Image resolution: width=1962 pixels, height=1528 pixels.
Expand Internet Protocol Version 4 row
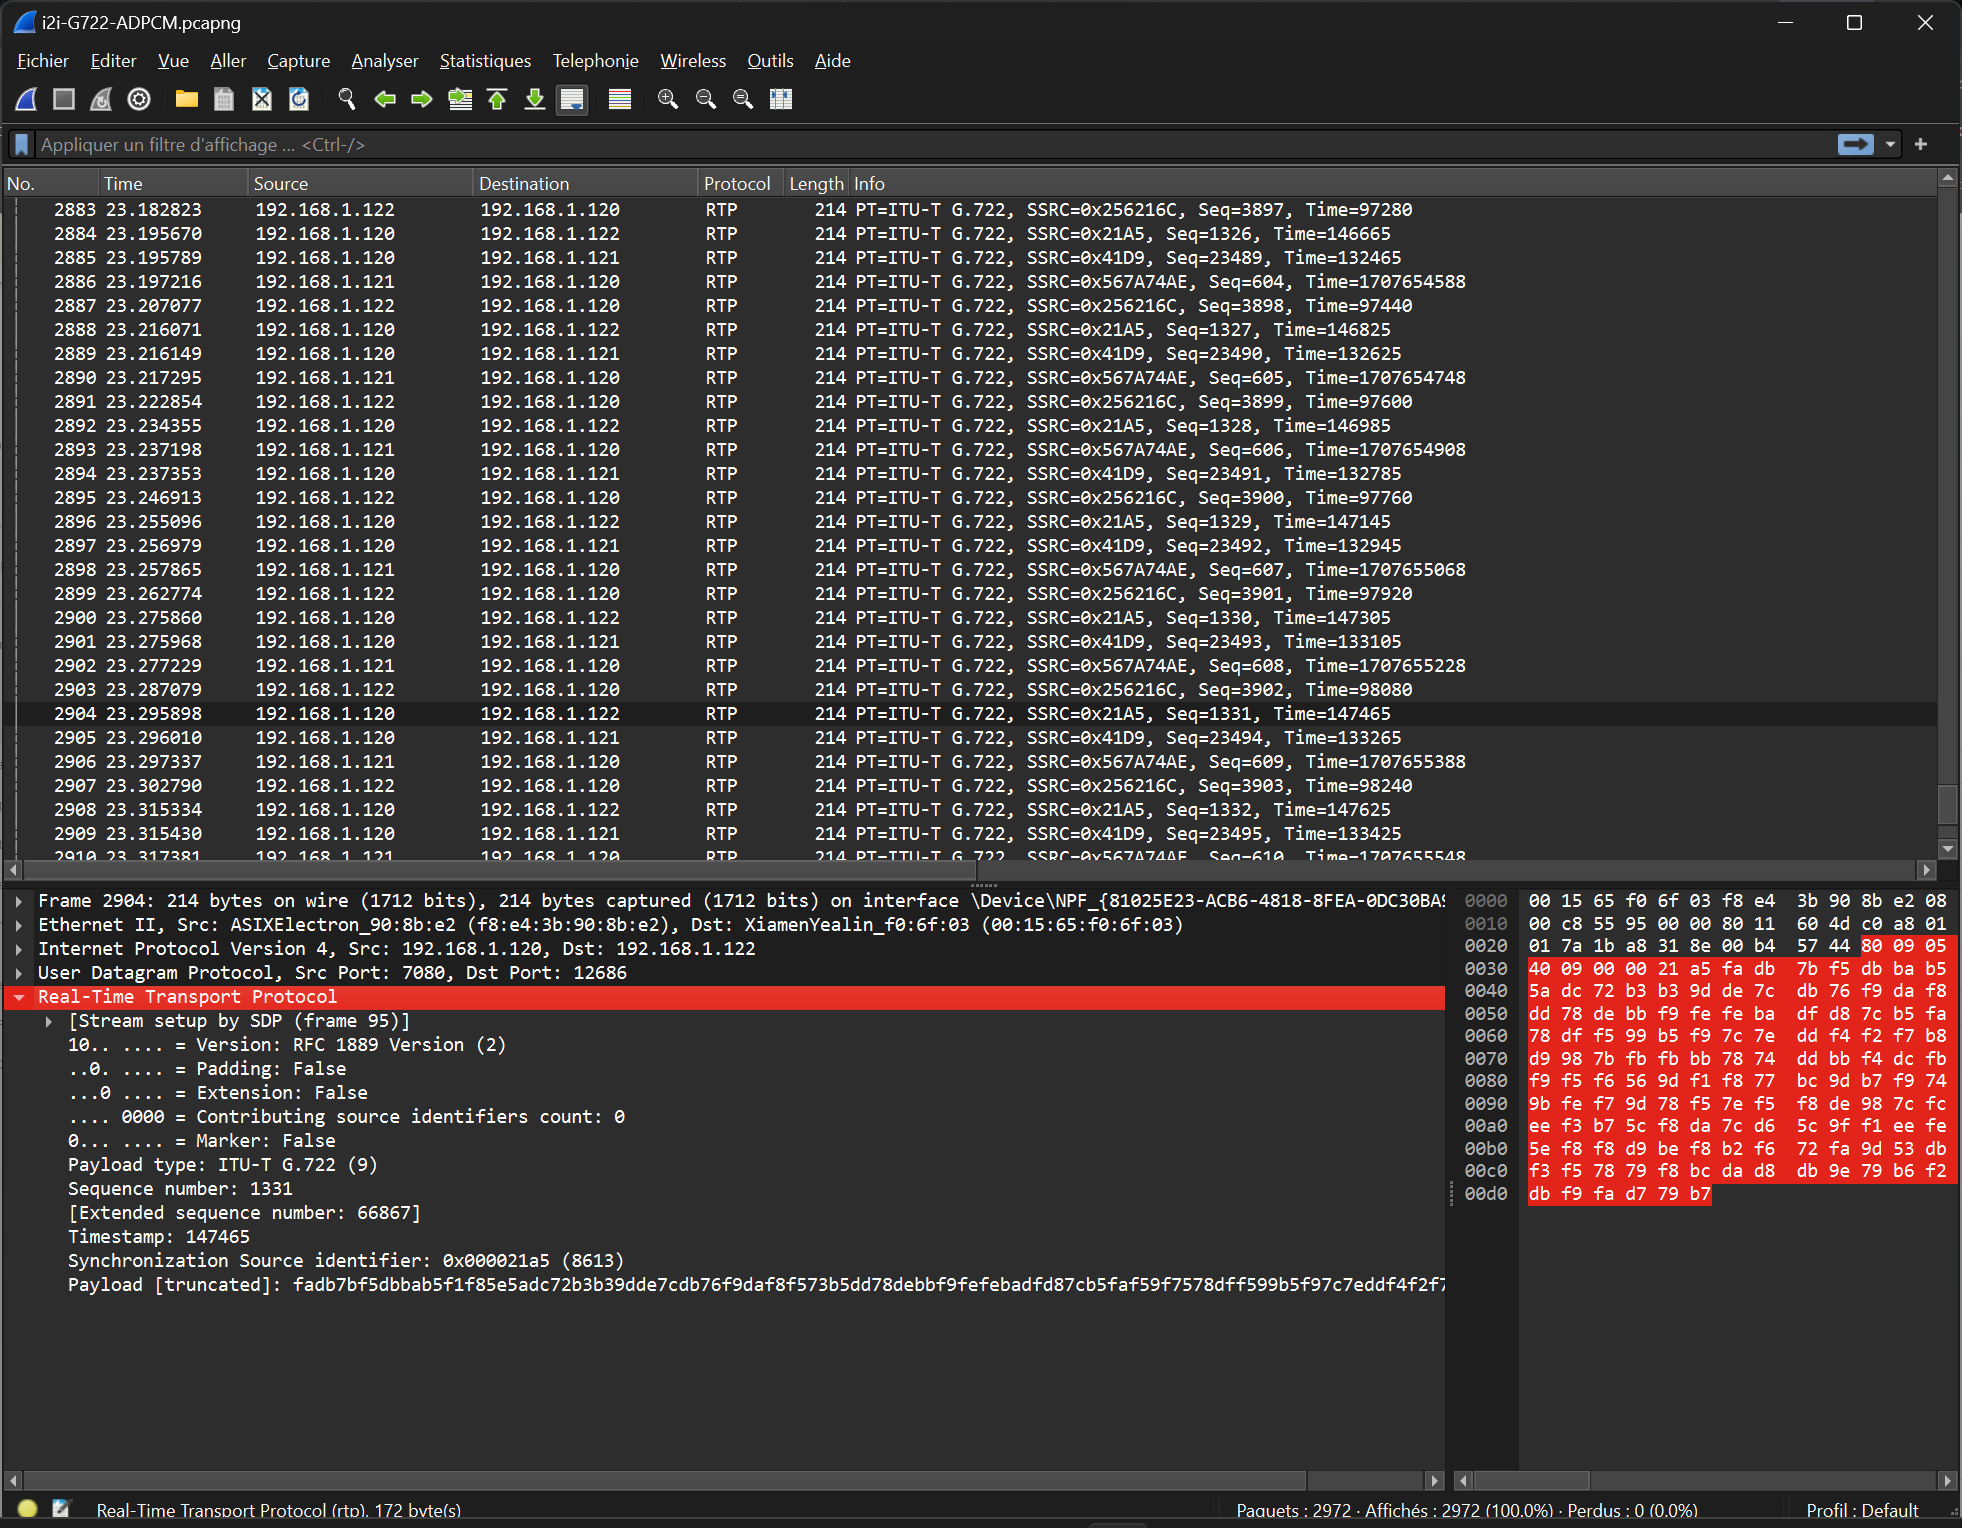tap(18, 949)
